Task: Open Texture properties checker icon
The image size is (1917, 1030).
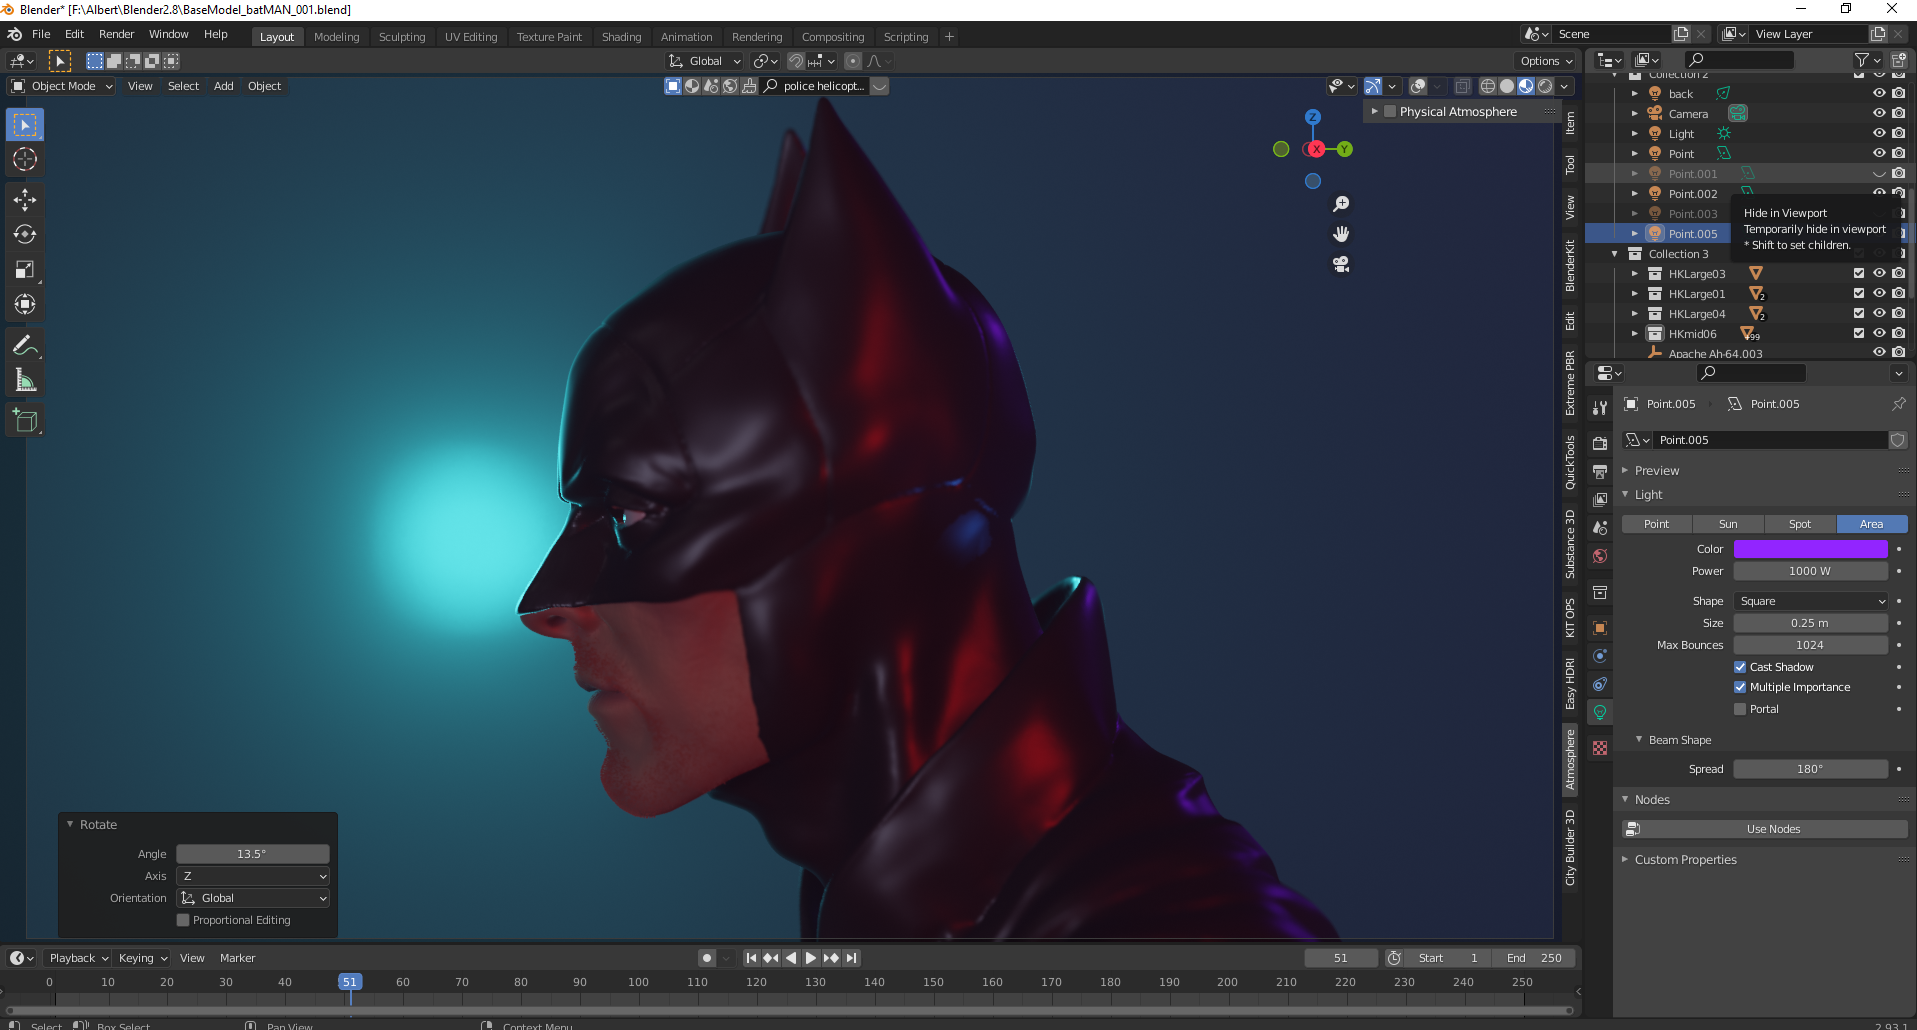Action: point(1600,748)
